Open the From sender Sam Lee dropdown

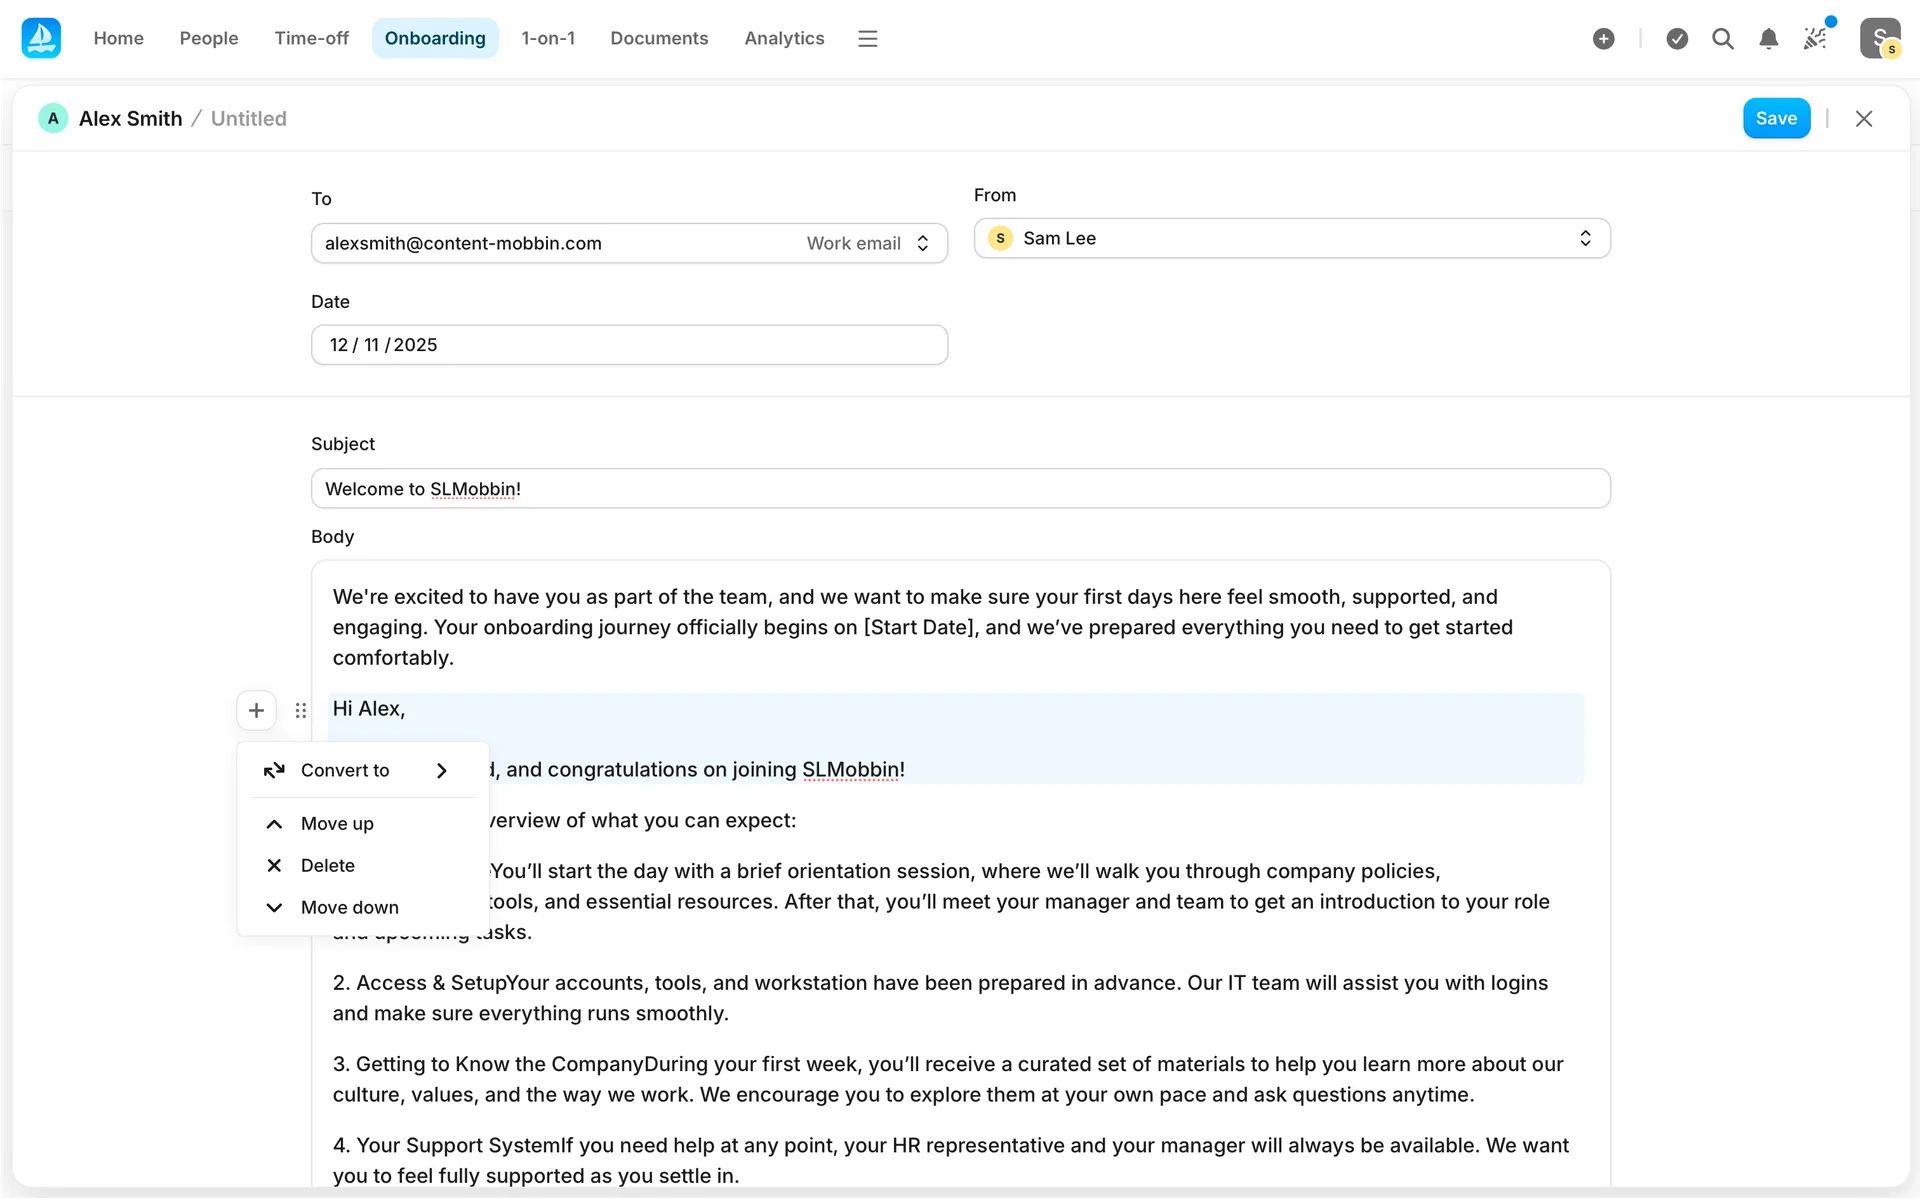pyautogui.click(x=1291, y=238)
